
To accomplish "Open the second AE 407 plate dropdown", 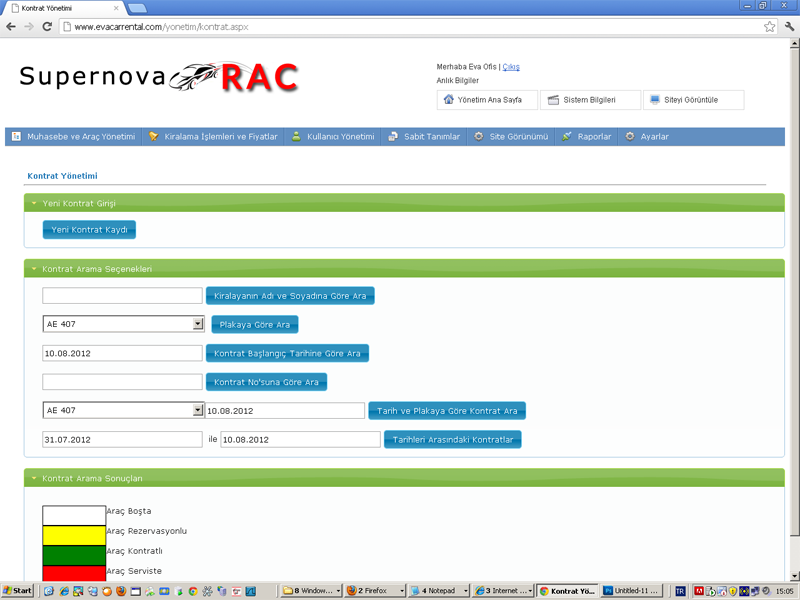I will tap(198, 410).
